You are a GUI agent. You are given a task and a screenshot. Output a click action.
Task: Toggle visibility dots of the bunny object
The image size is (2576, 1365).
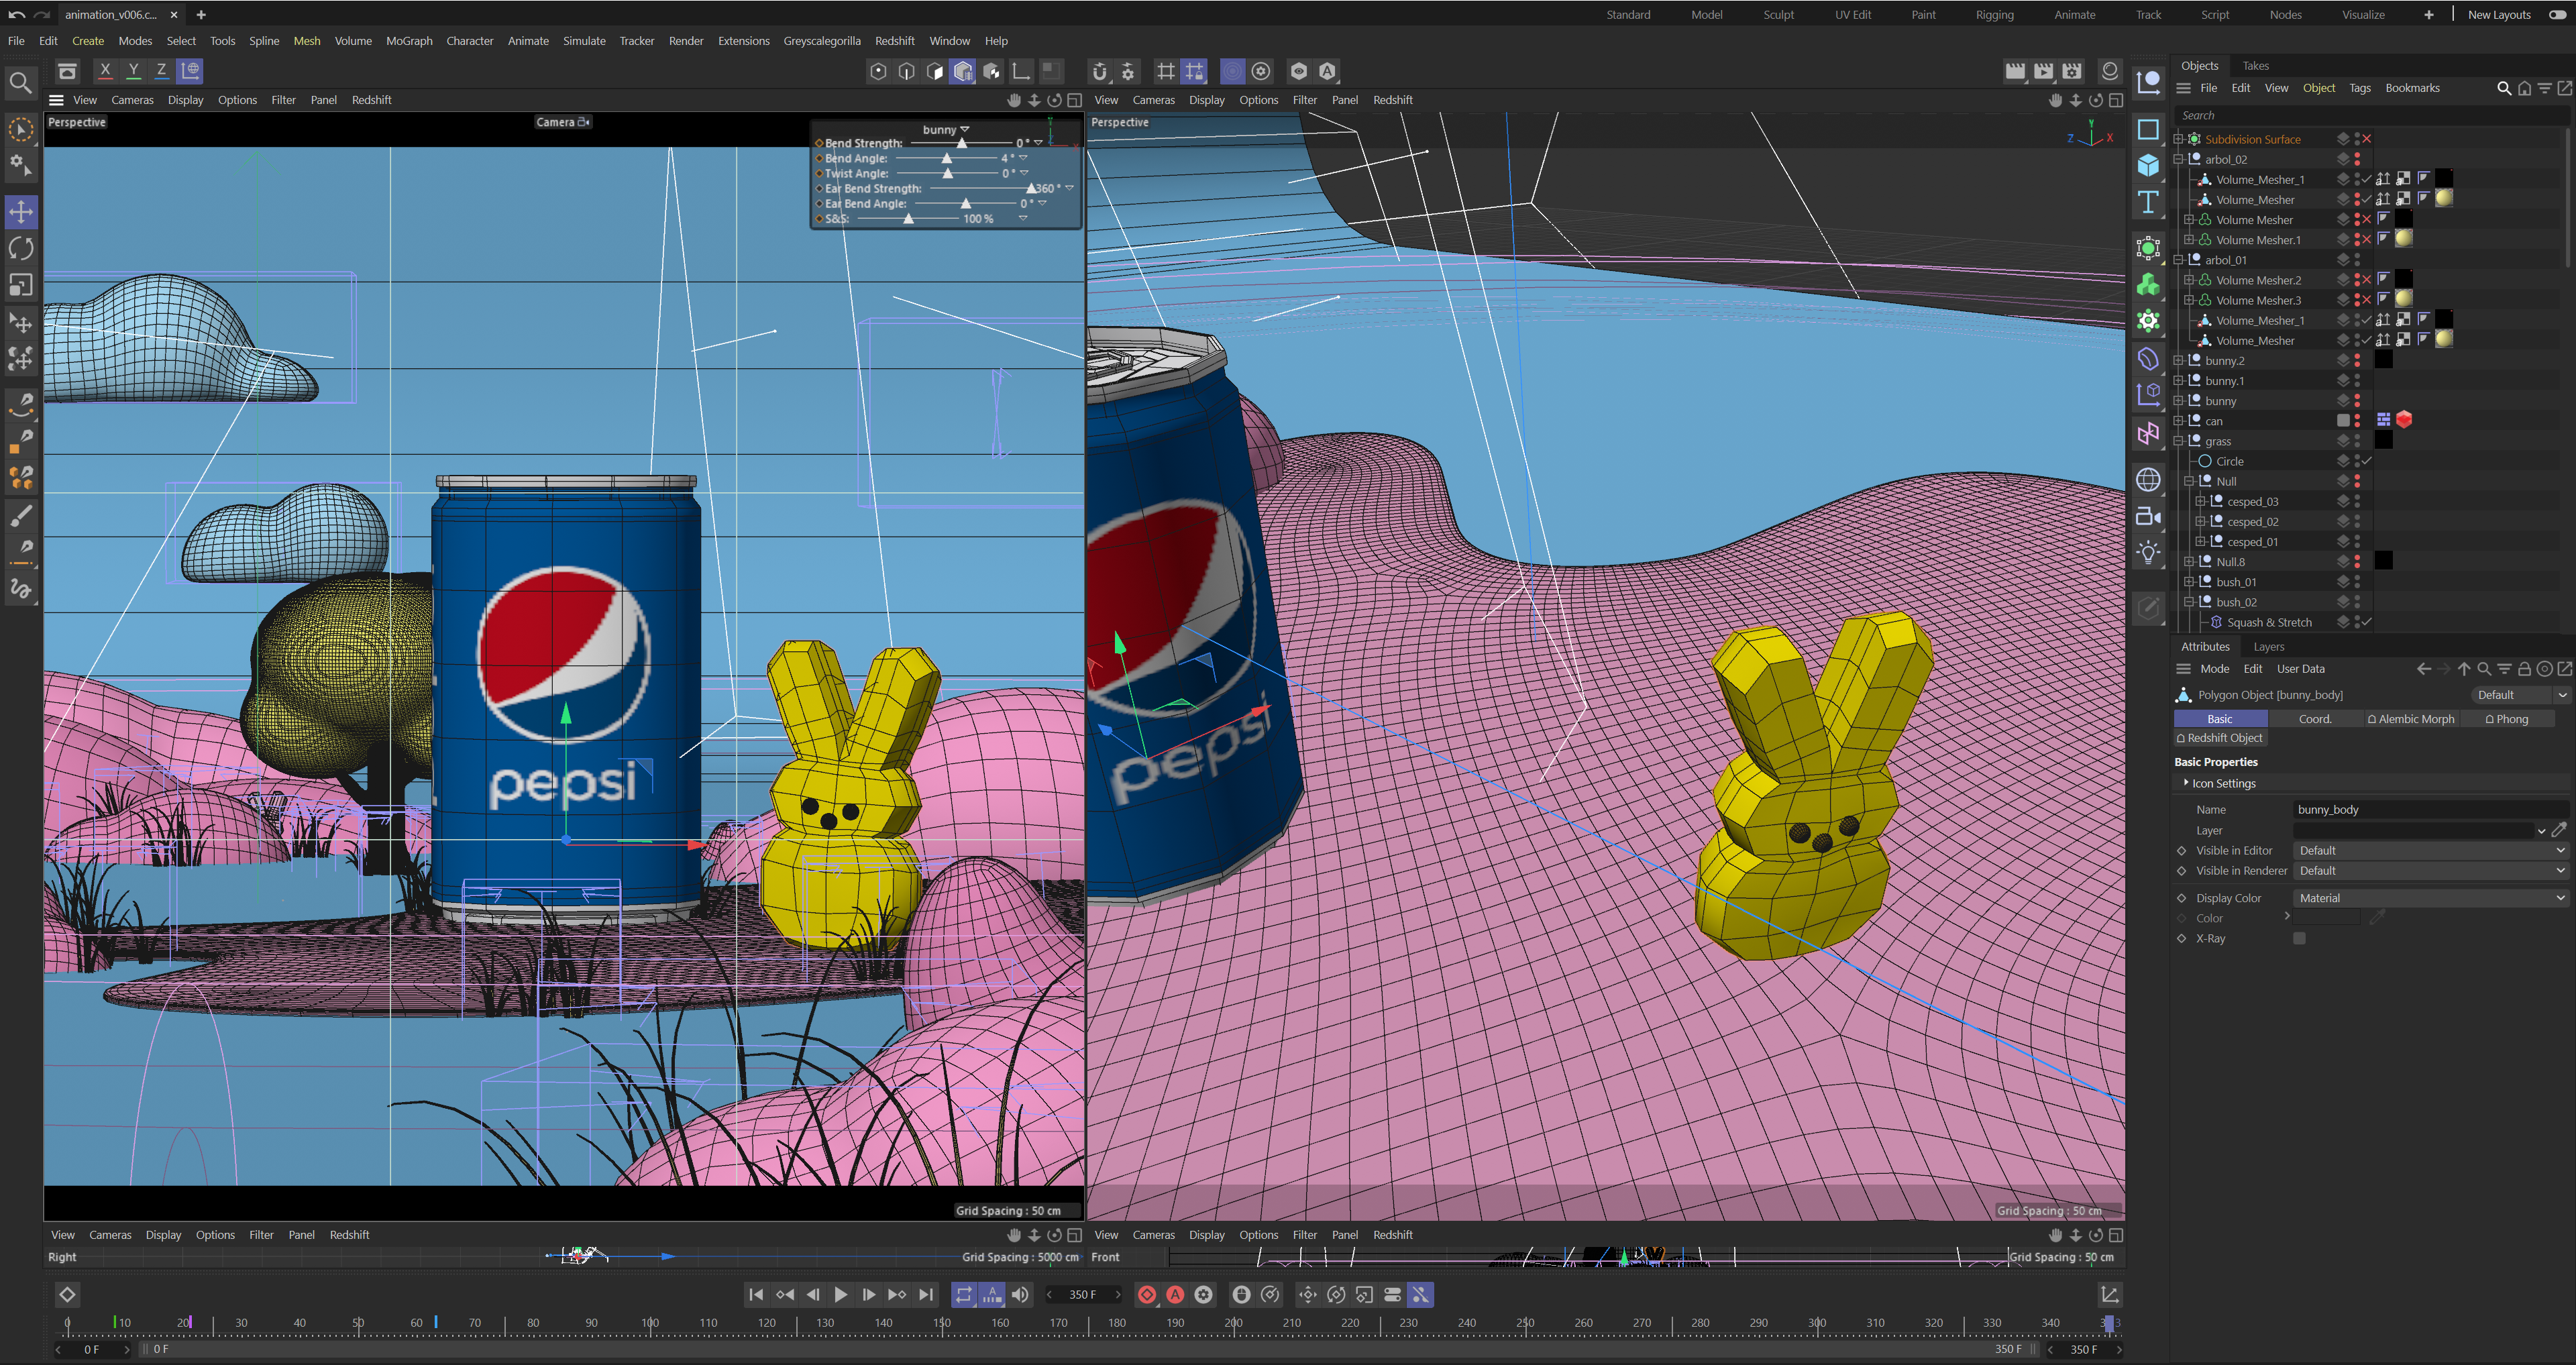tap(2357, 401)
